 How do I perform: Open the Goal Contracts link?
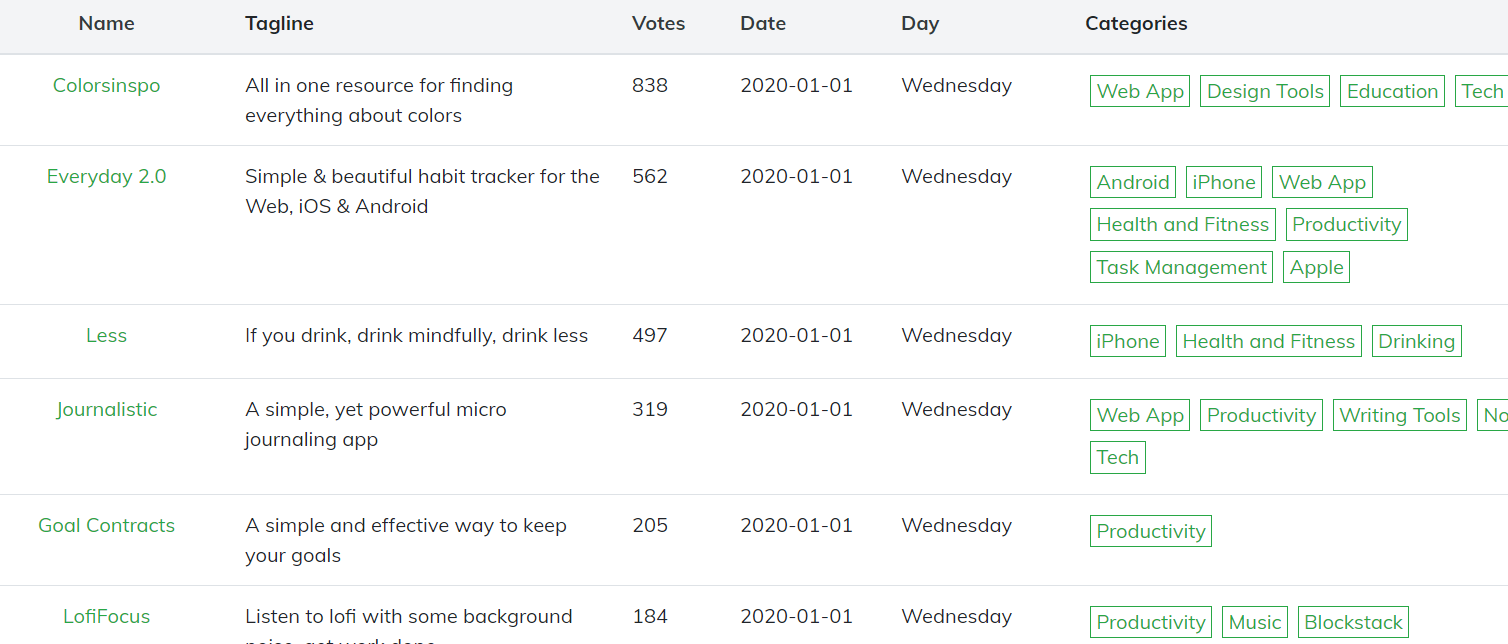[106, 526]
